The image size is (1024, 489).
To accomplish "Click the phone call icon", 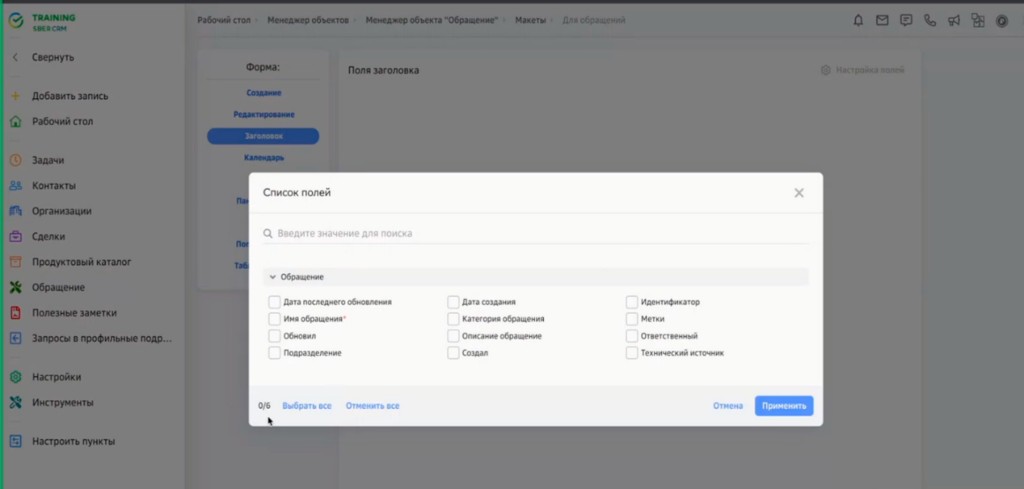I will click(930, 20).
